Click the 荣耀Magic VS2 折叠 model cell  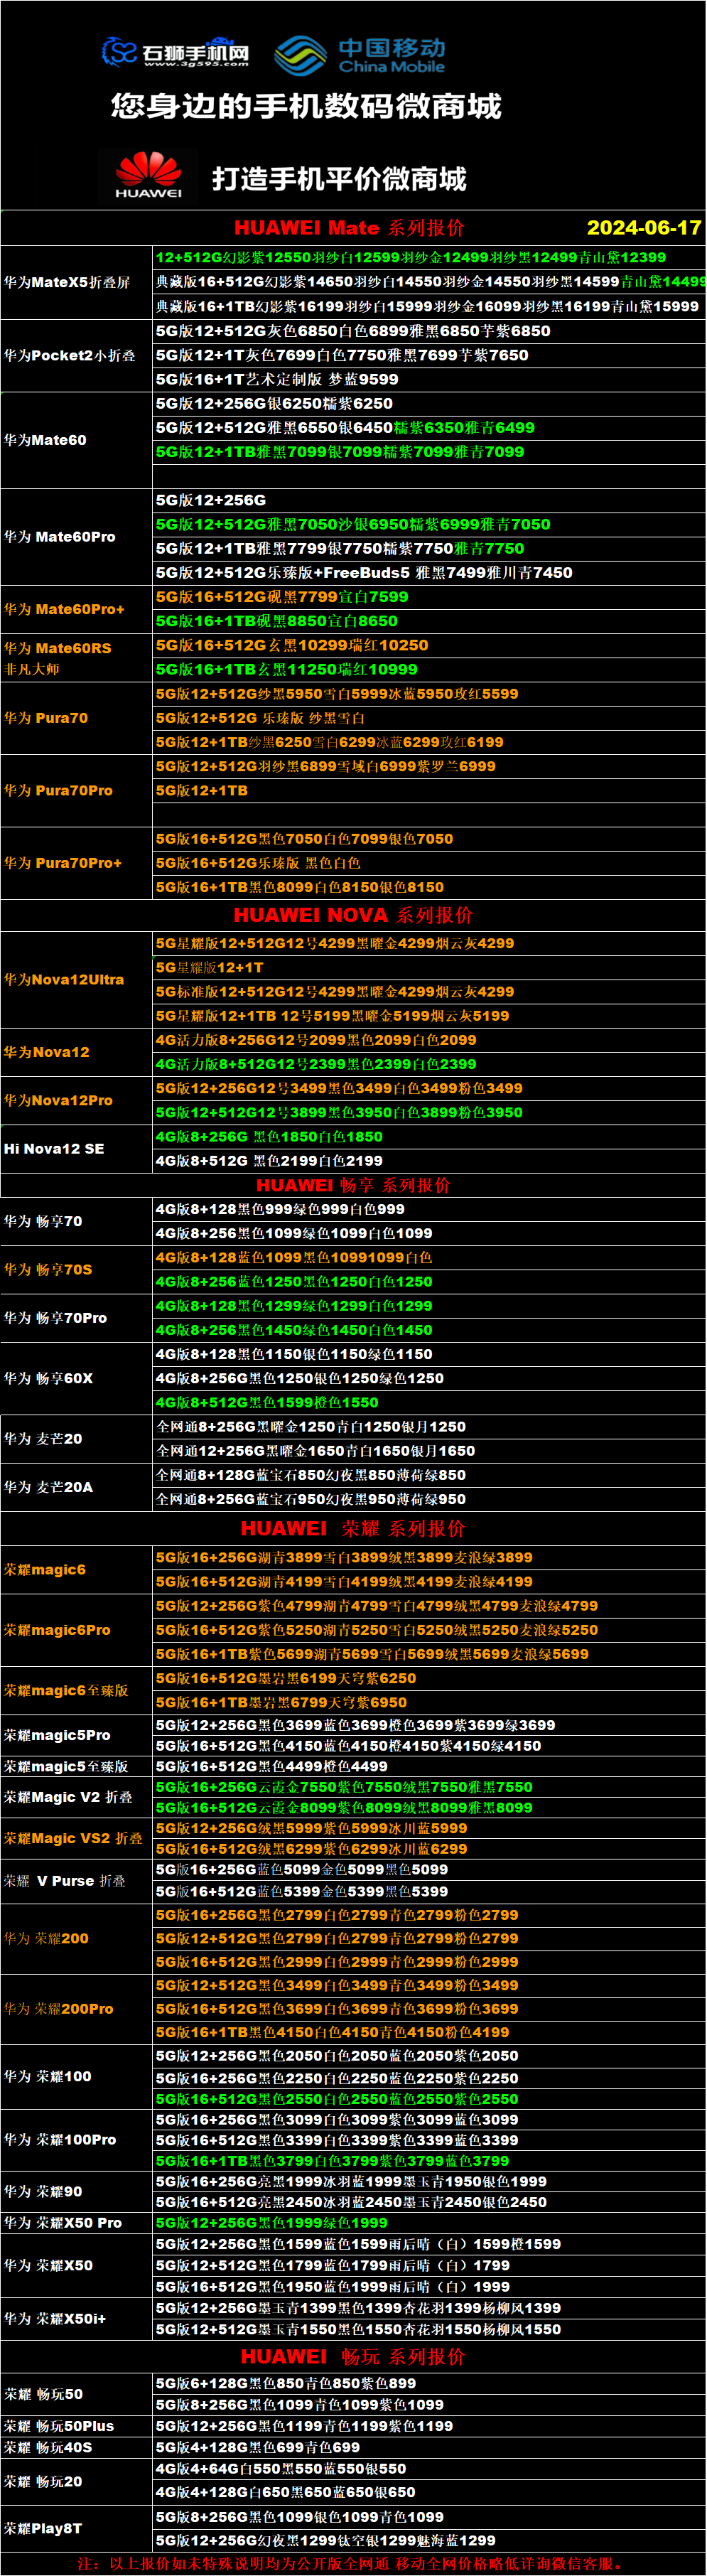[77, 1838]
